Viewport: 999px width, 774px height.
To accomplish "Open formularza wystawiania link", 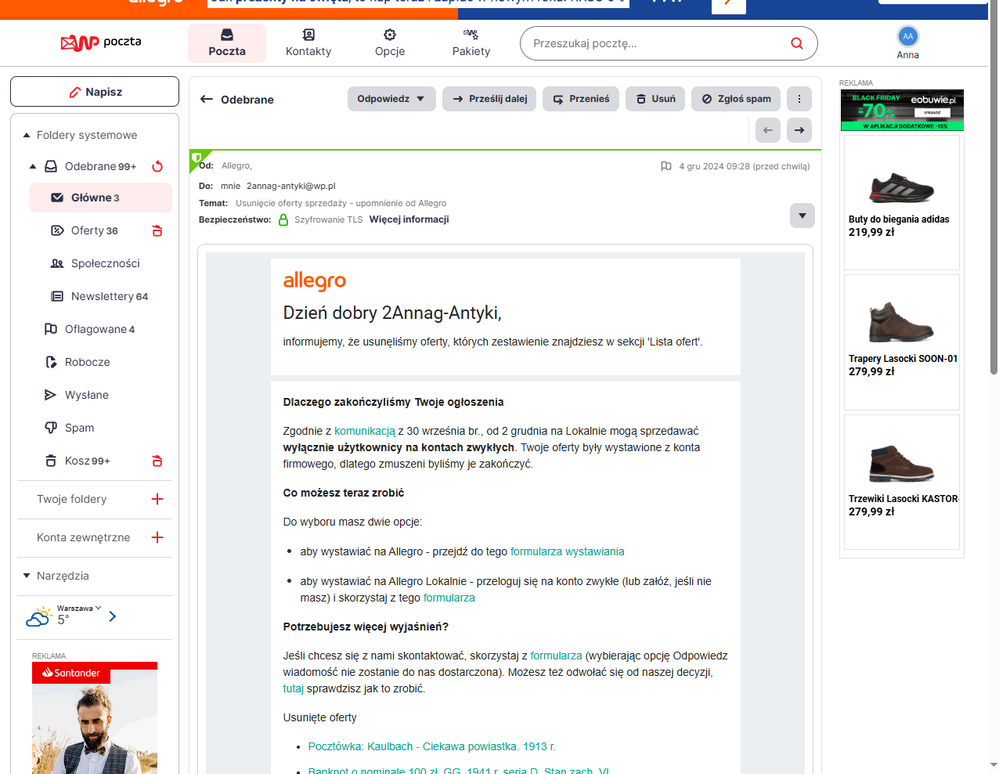I will pos(567,552).
